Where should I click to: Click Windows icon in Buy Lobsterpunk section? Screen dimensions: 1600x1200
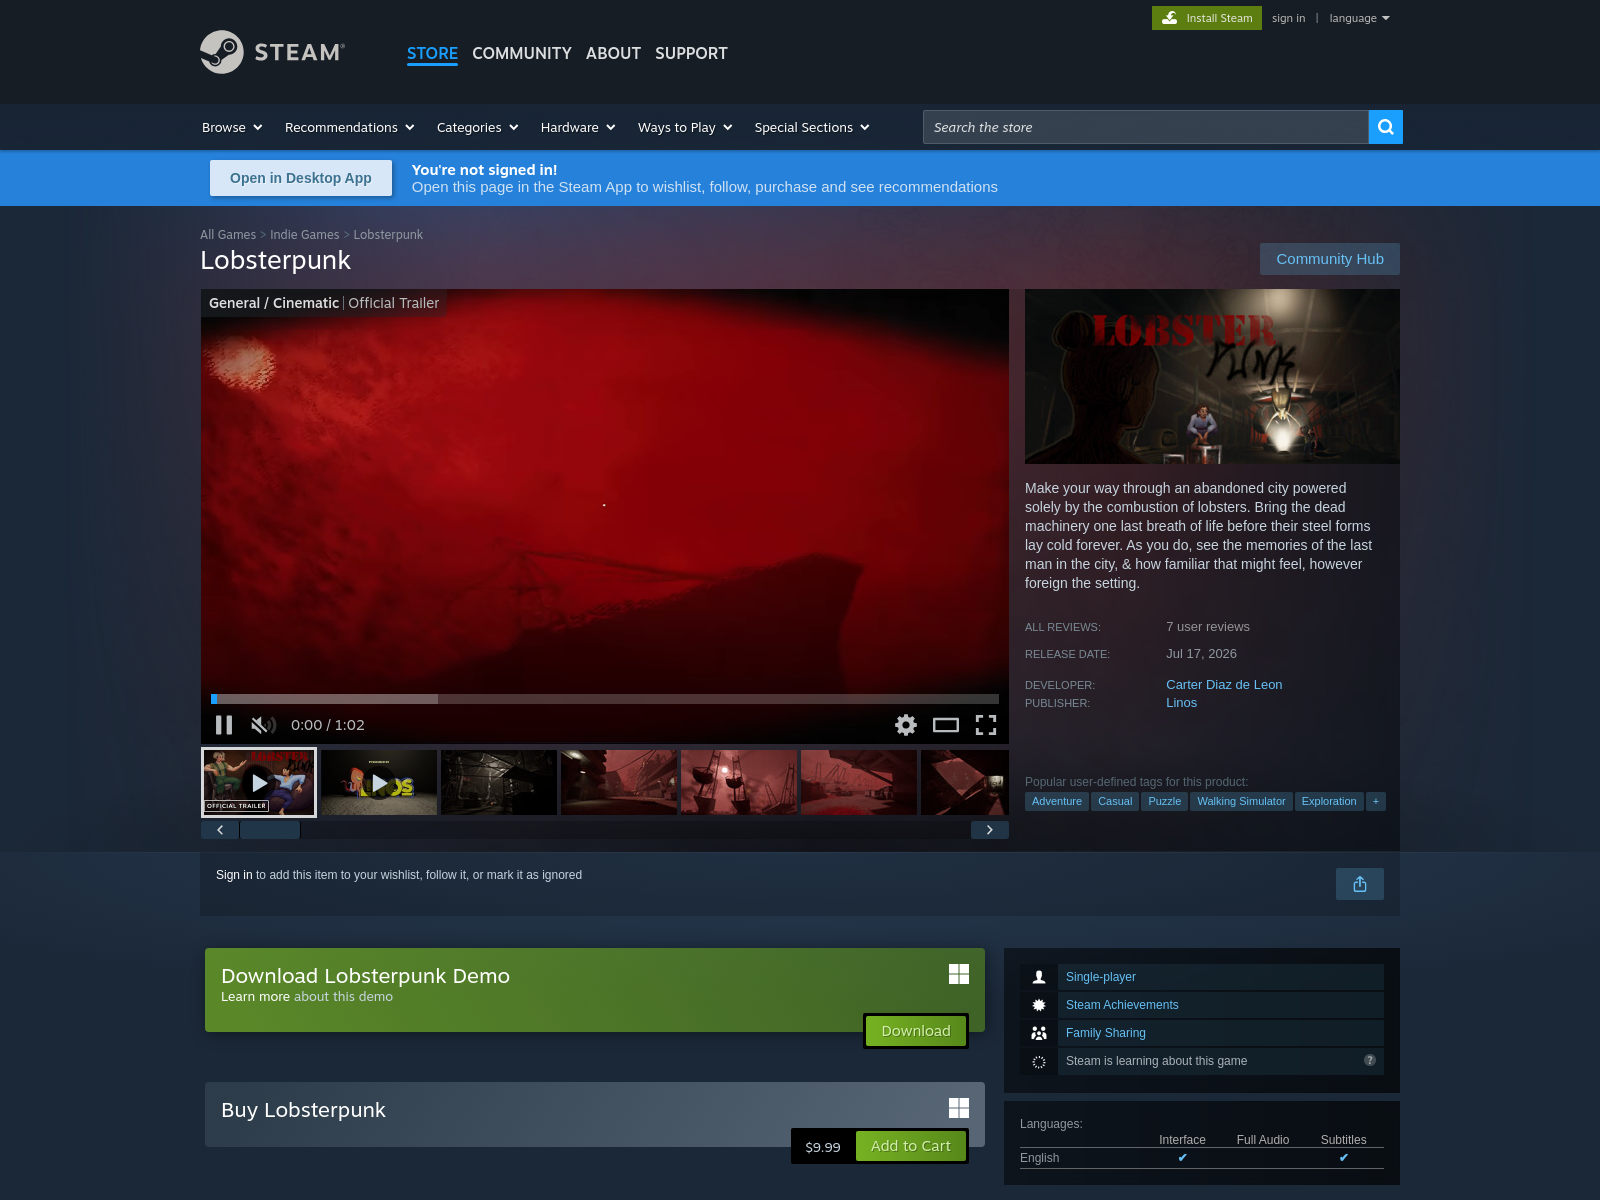pyautogui.click(x=959, y=1108)
